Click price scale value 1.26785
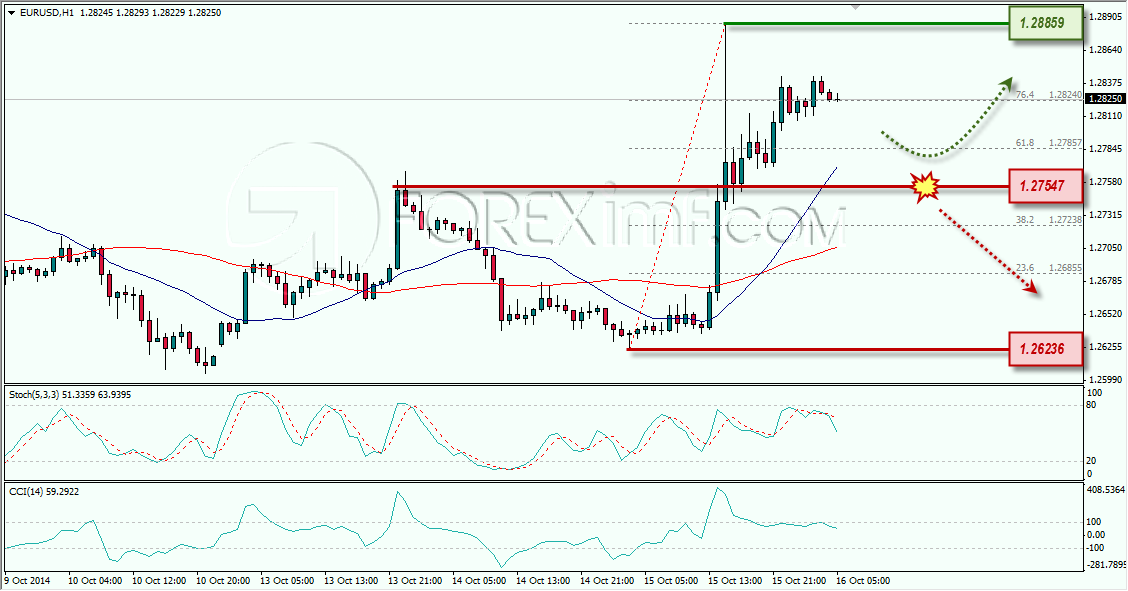 pyautogui.click(x=1106, y=281)
